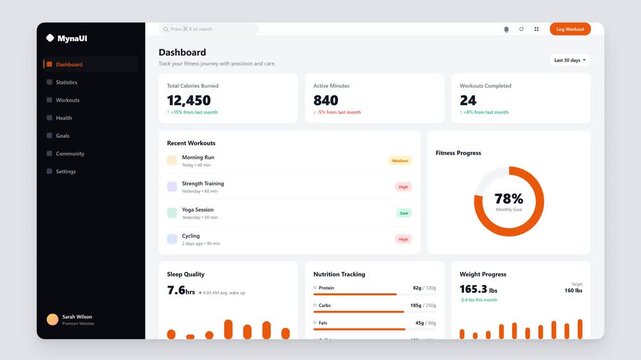Click the 78% monthly goal value
This screenshot has height=360, width=641.
click(x=509, y=199)
